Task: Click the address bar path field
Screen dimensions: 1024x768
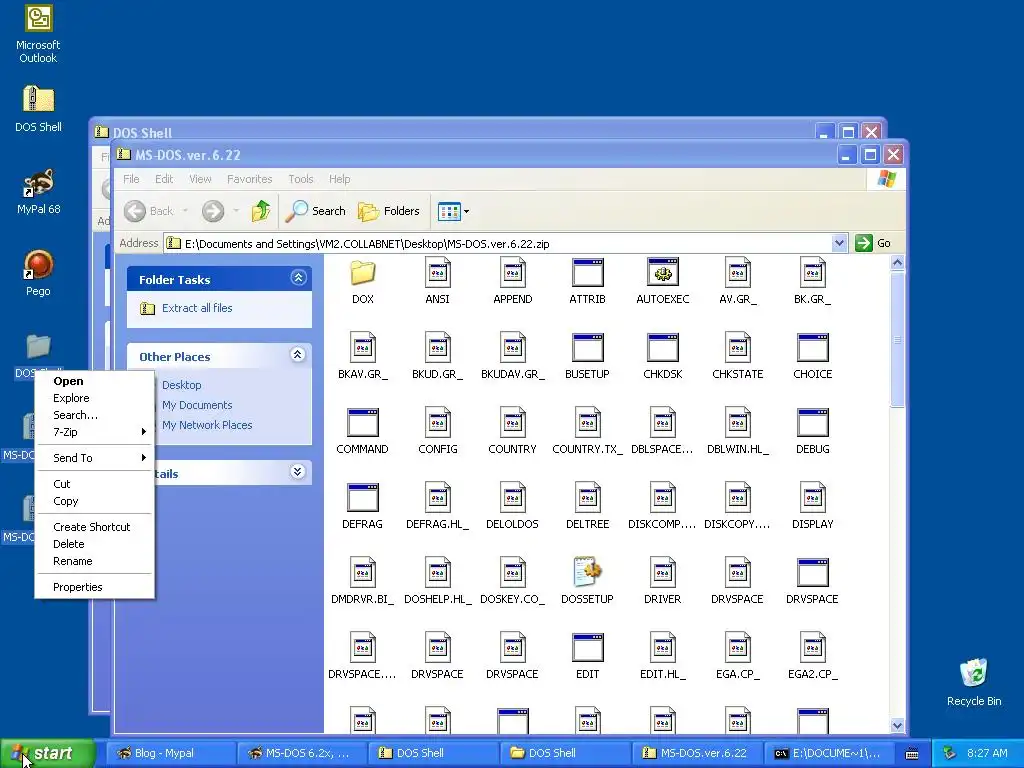Action: [x=499, y=244]
